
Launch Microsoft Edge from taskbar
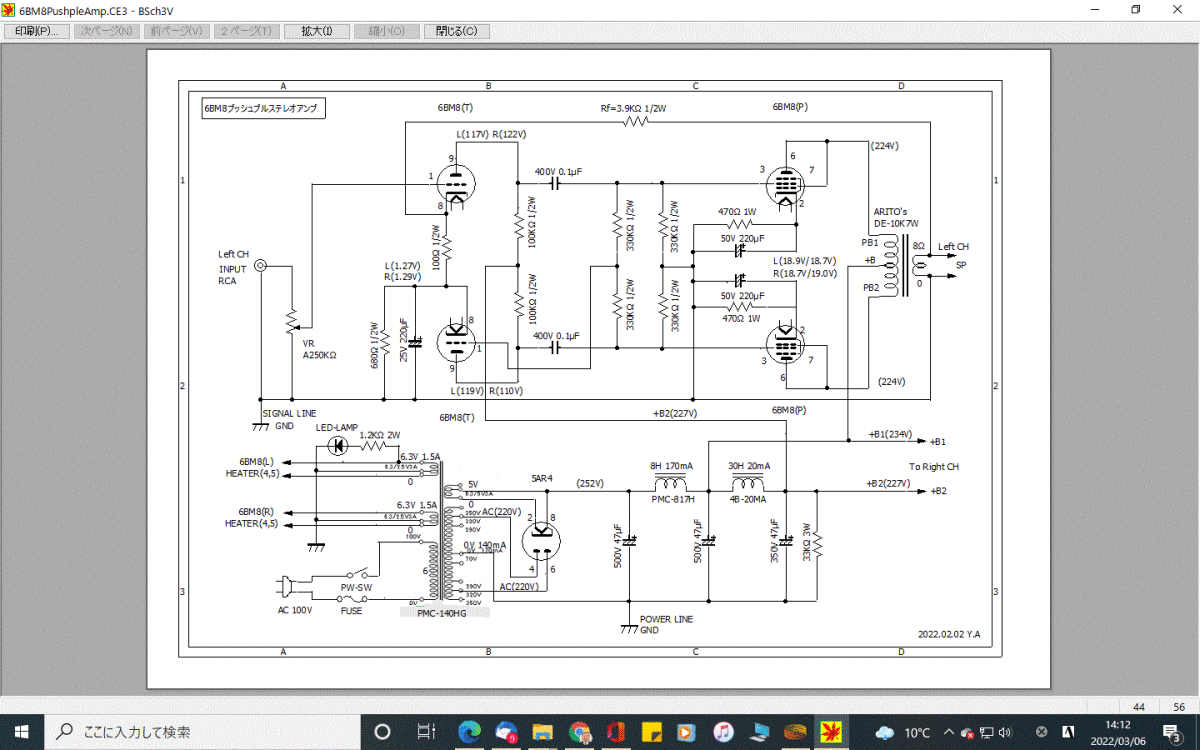point(468,732)
